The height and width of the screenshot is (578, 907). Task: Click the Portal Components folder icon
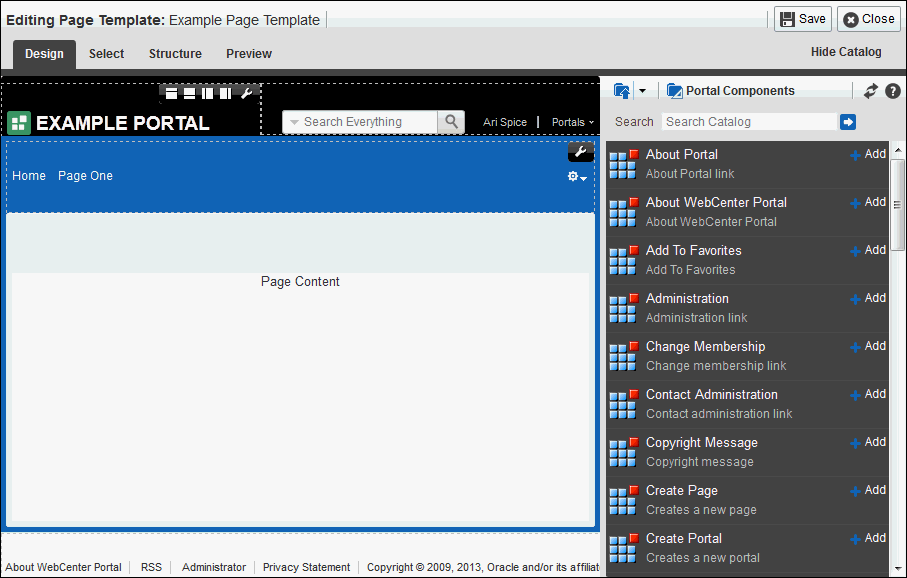[x=674, y=91]
